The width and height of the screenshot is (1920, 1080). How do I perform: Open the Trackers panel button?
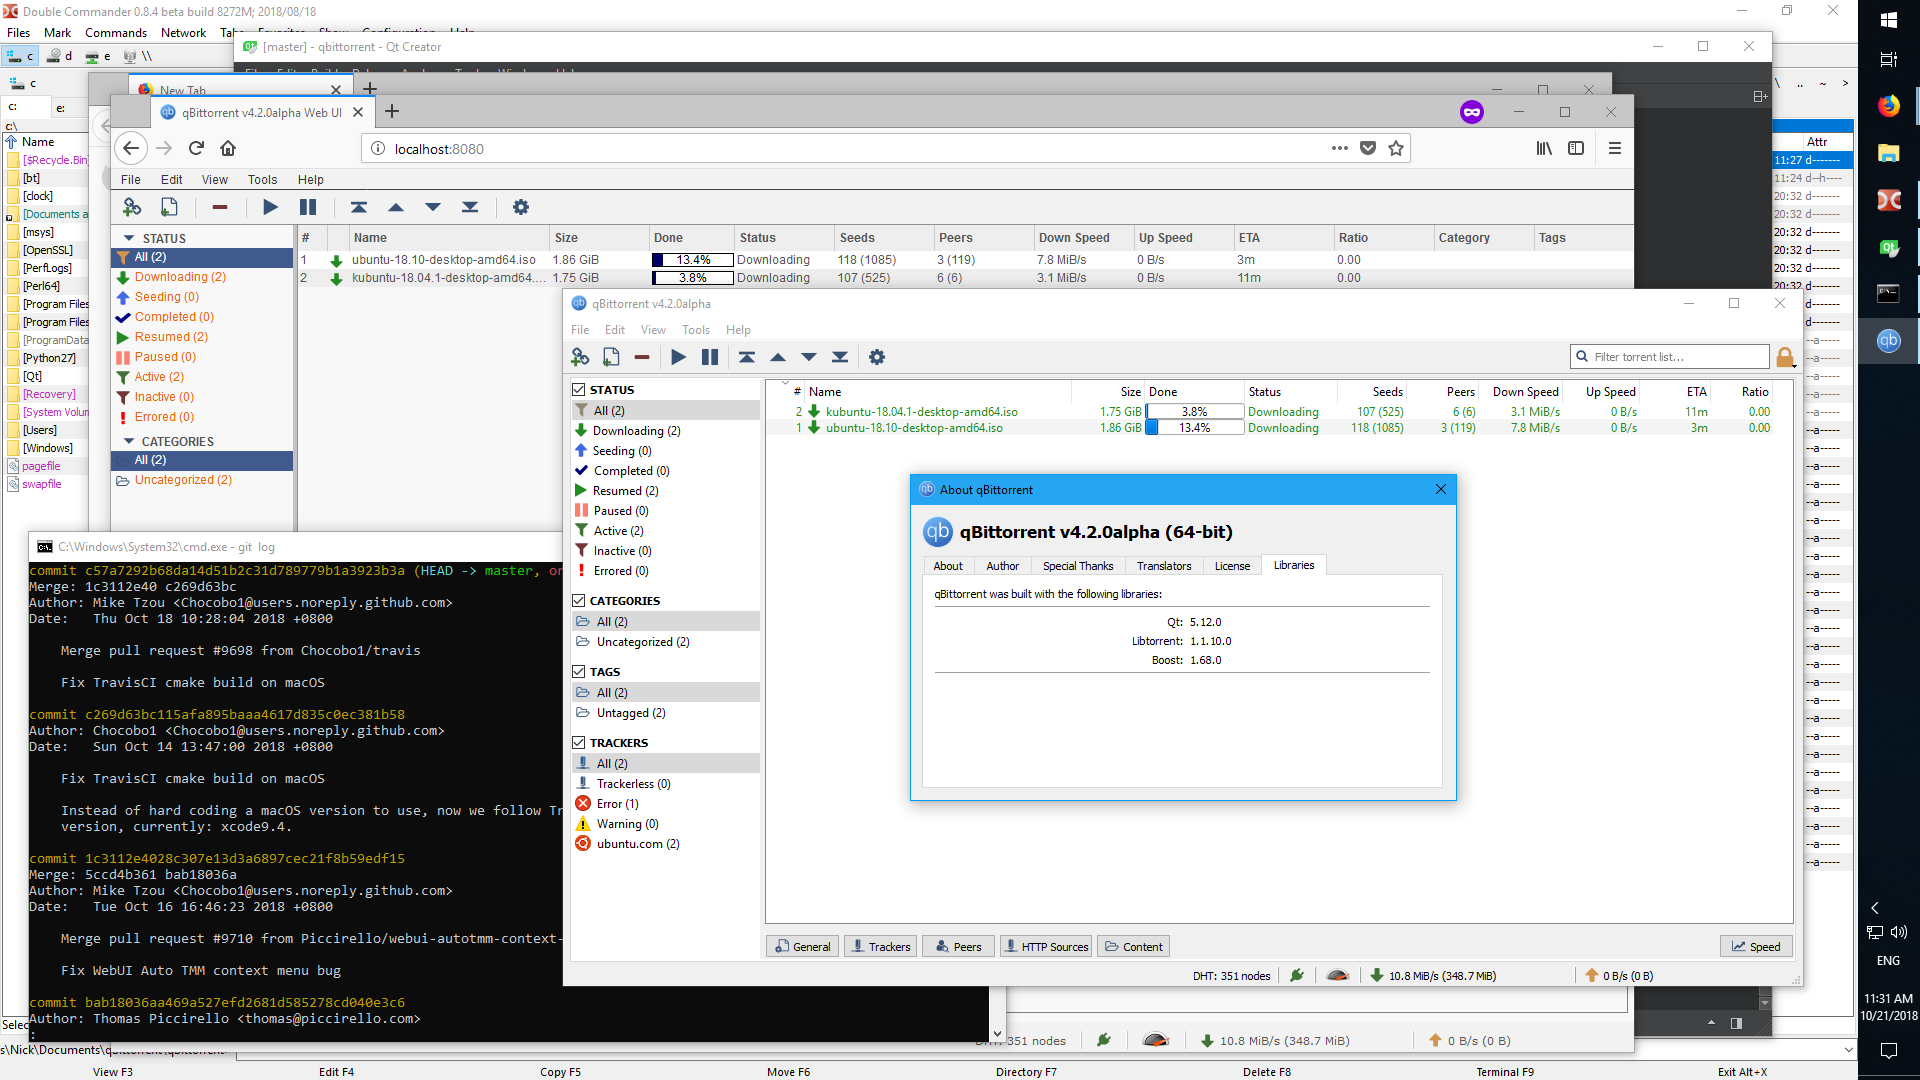pos(880,947)
